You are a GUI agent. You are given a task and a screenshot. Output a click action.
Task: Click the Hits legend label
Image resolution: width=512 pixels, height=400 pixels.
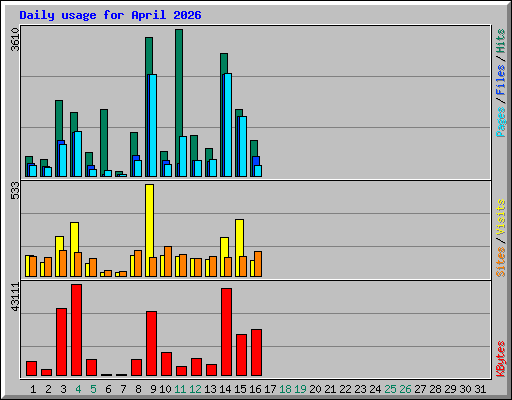point(501,41)
